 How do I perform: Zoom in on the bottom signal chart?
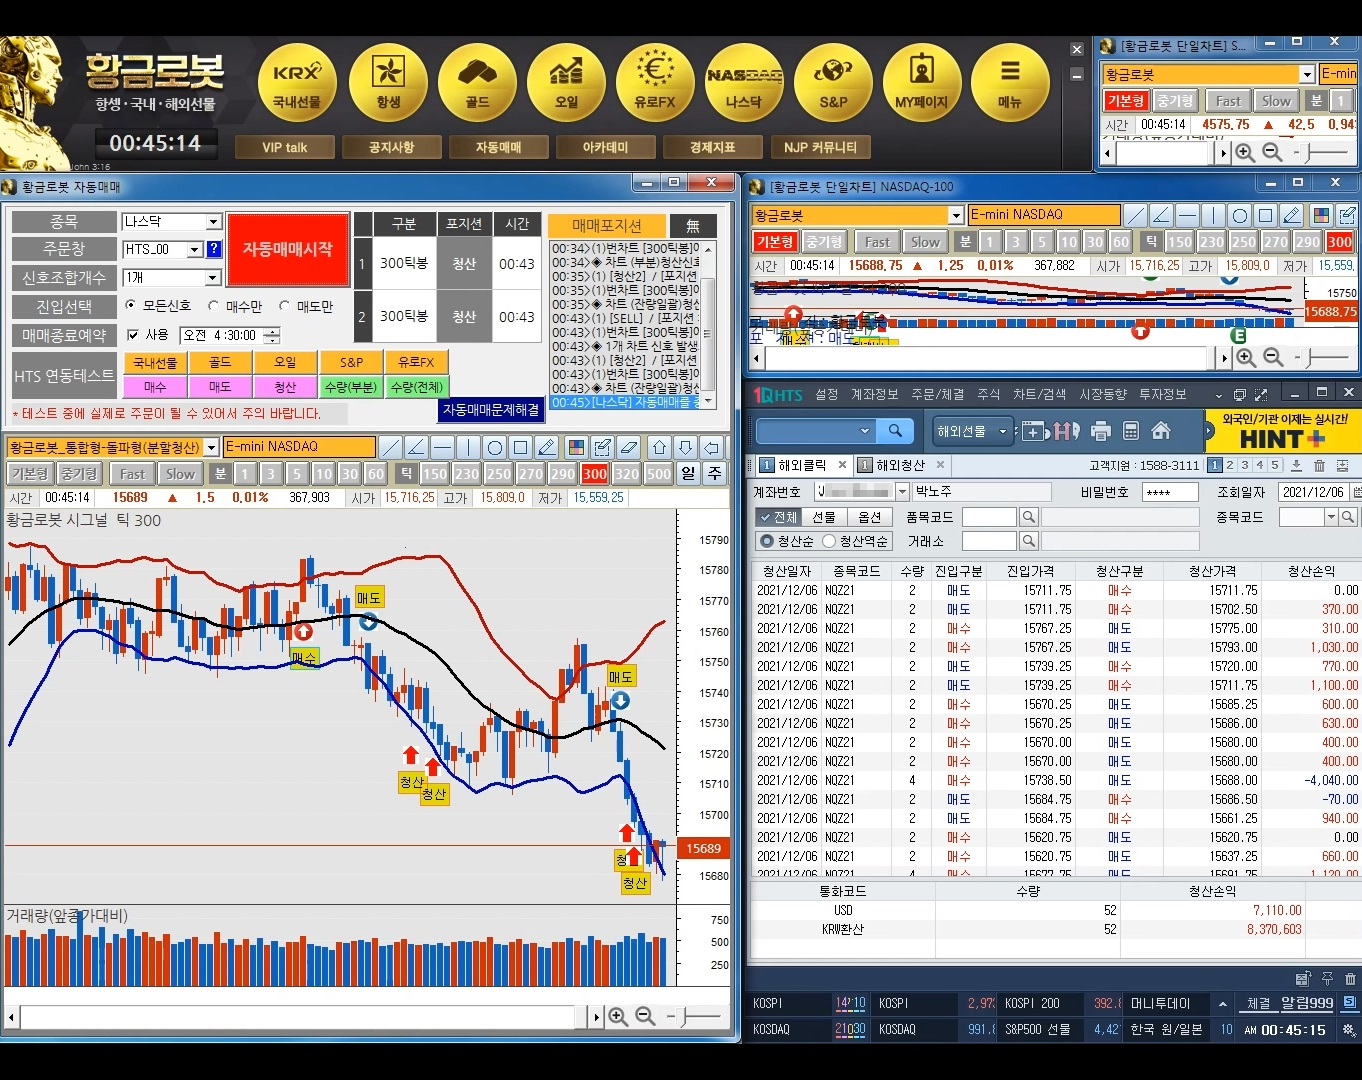(618, 1017)
